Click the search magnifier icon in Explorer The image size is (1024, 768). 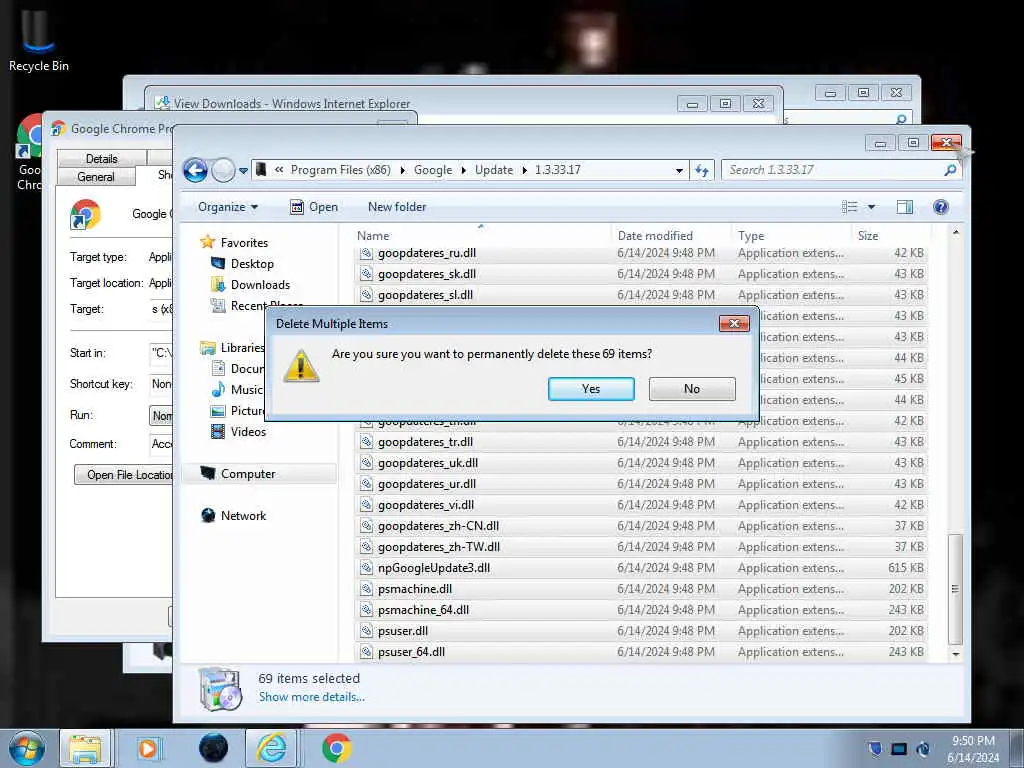click(x=950, y=170)
